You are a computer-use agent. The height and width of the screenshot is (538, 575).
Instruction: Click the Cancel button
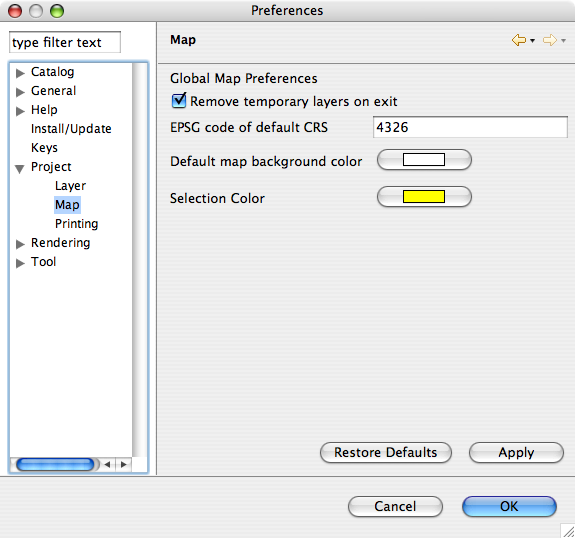pos(395,506)
